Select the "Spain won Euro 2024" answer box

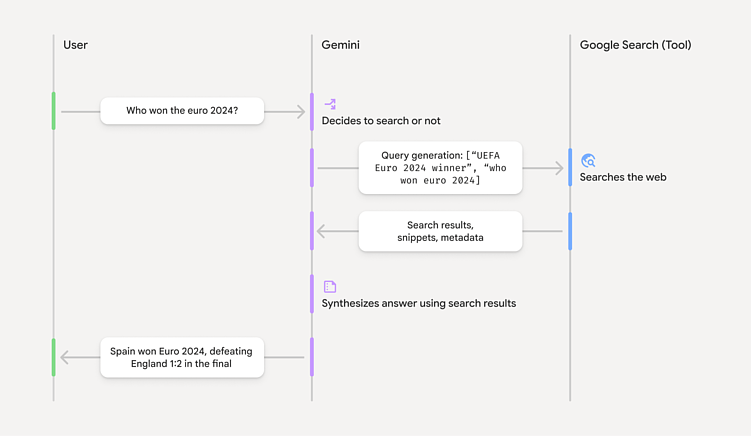click(182, 357)
